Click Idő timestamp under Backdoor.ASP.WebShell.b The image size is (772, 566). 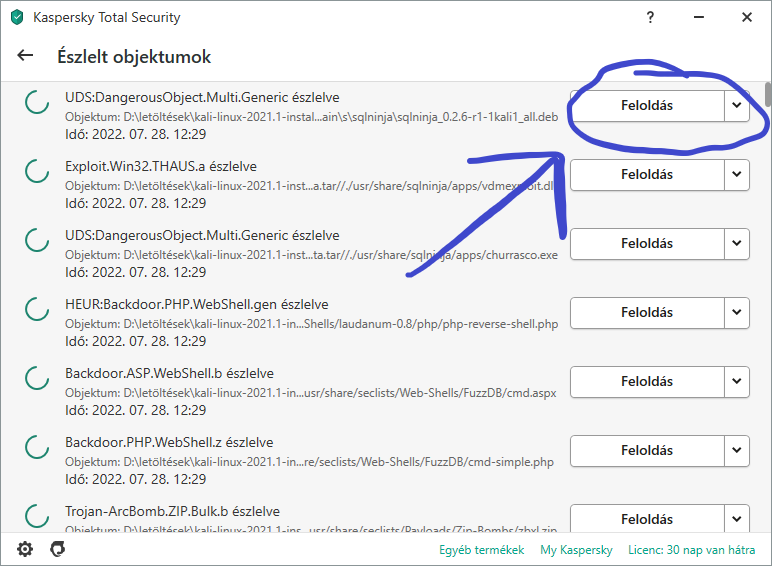(135, 410)
